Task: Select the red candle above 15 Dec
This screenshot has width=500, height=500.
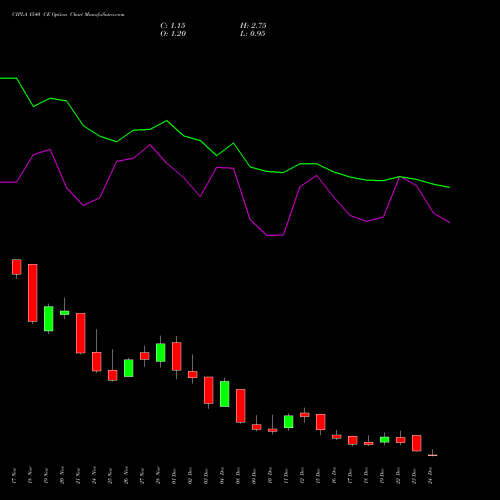Action: [321, 422]
